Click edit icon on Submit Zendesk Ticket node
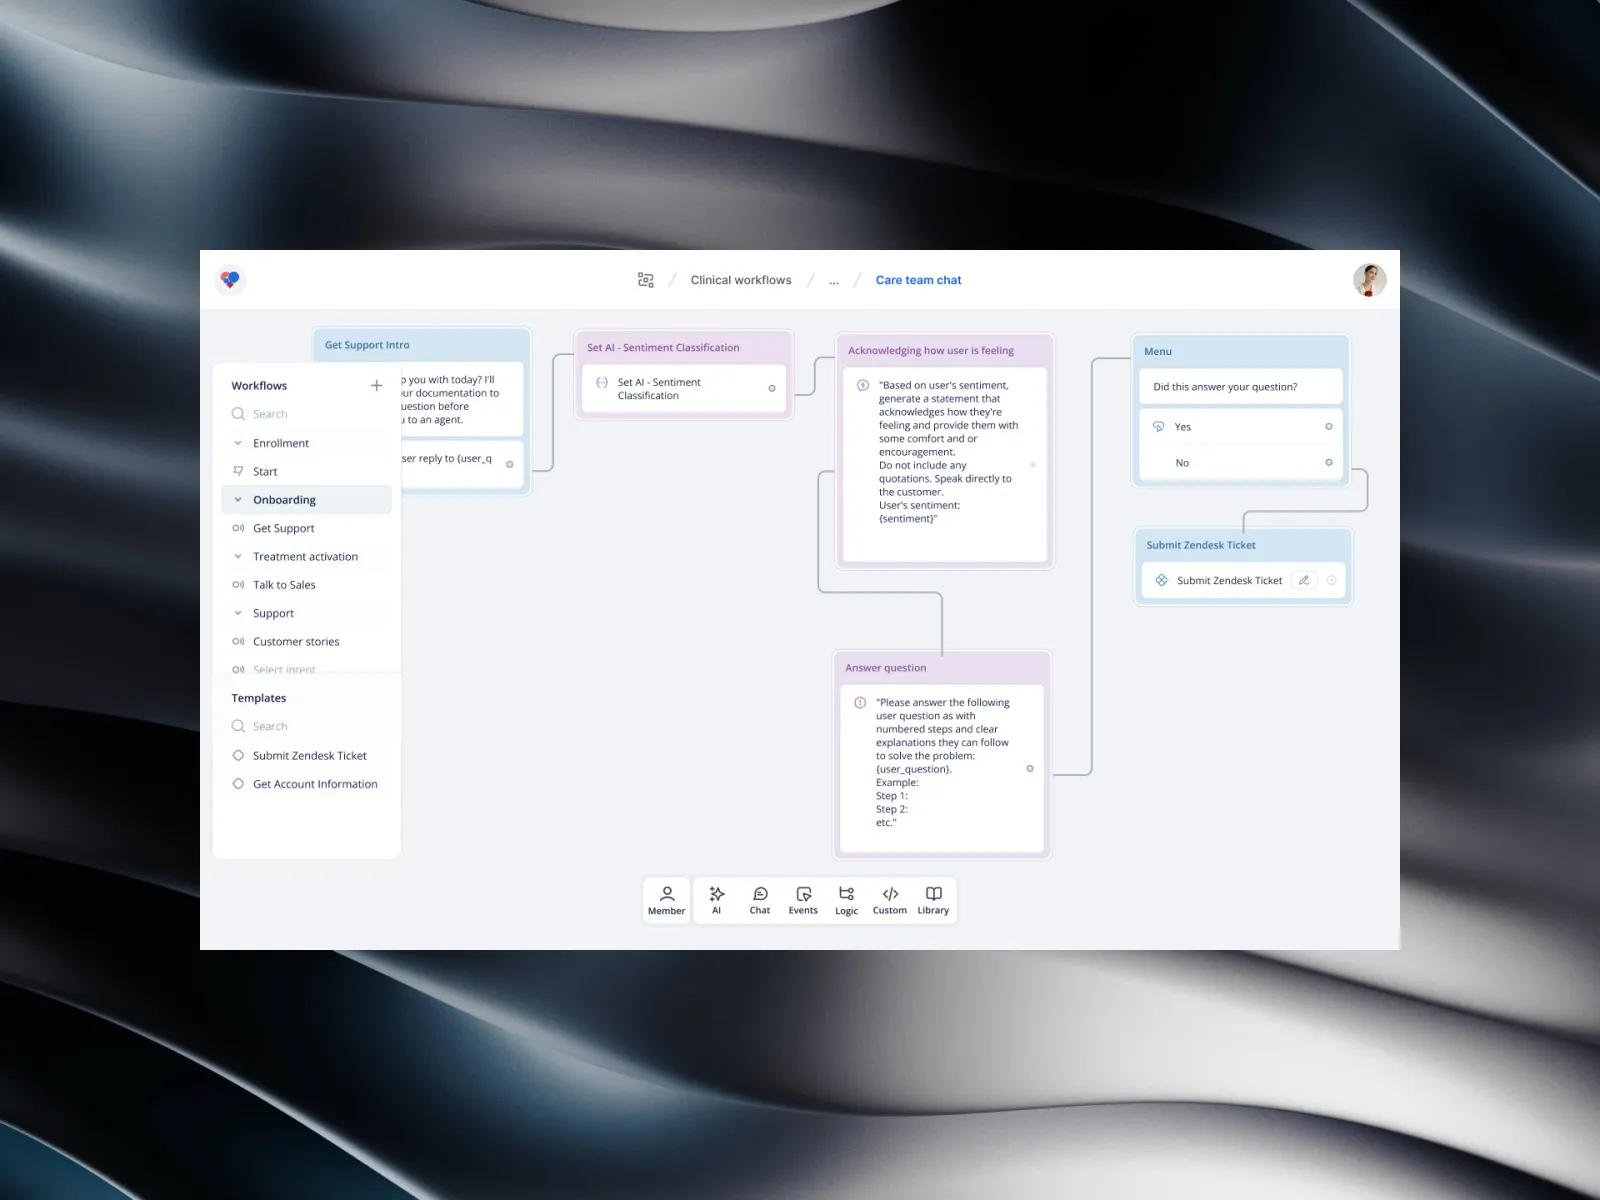 (1304, 580)
